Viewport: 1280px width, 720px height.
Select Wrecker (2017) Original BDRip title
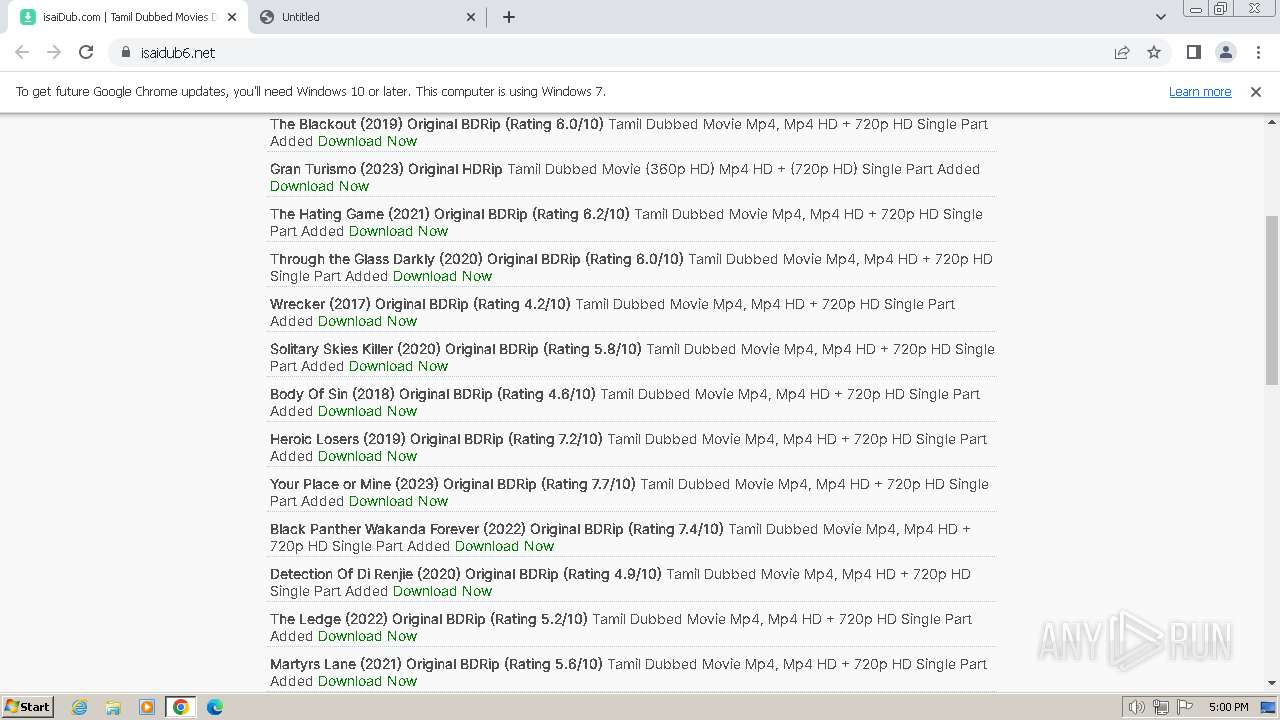[420, 304]
